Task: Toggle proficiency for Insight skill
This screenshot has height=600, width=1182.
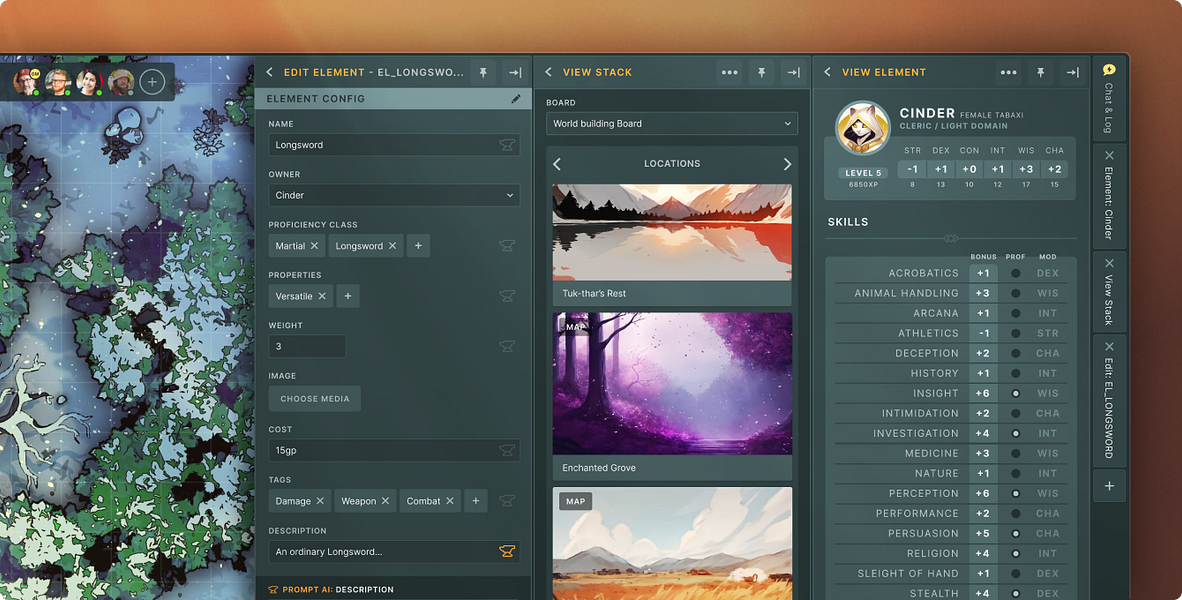Action: (x=1015, y=393)
